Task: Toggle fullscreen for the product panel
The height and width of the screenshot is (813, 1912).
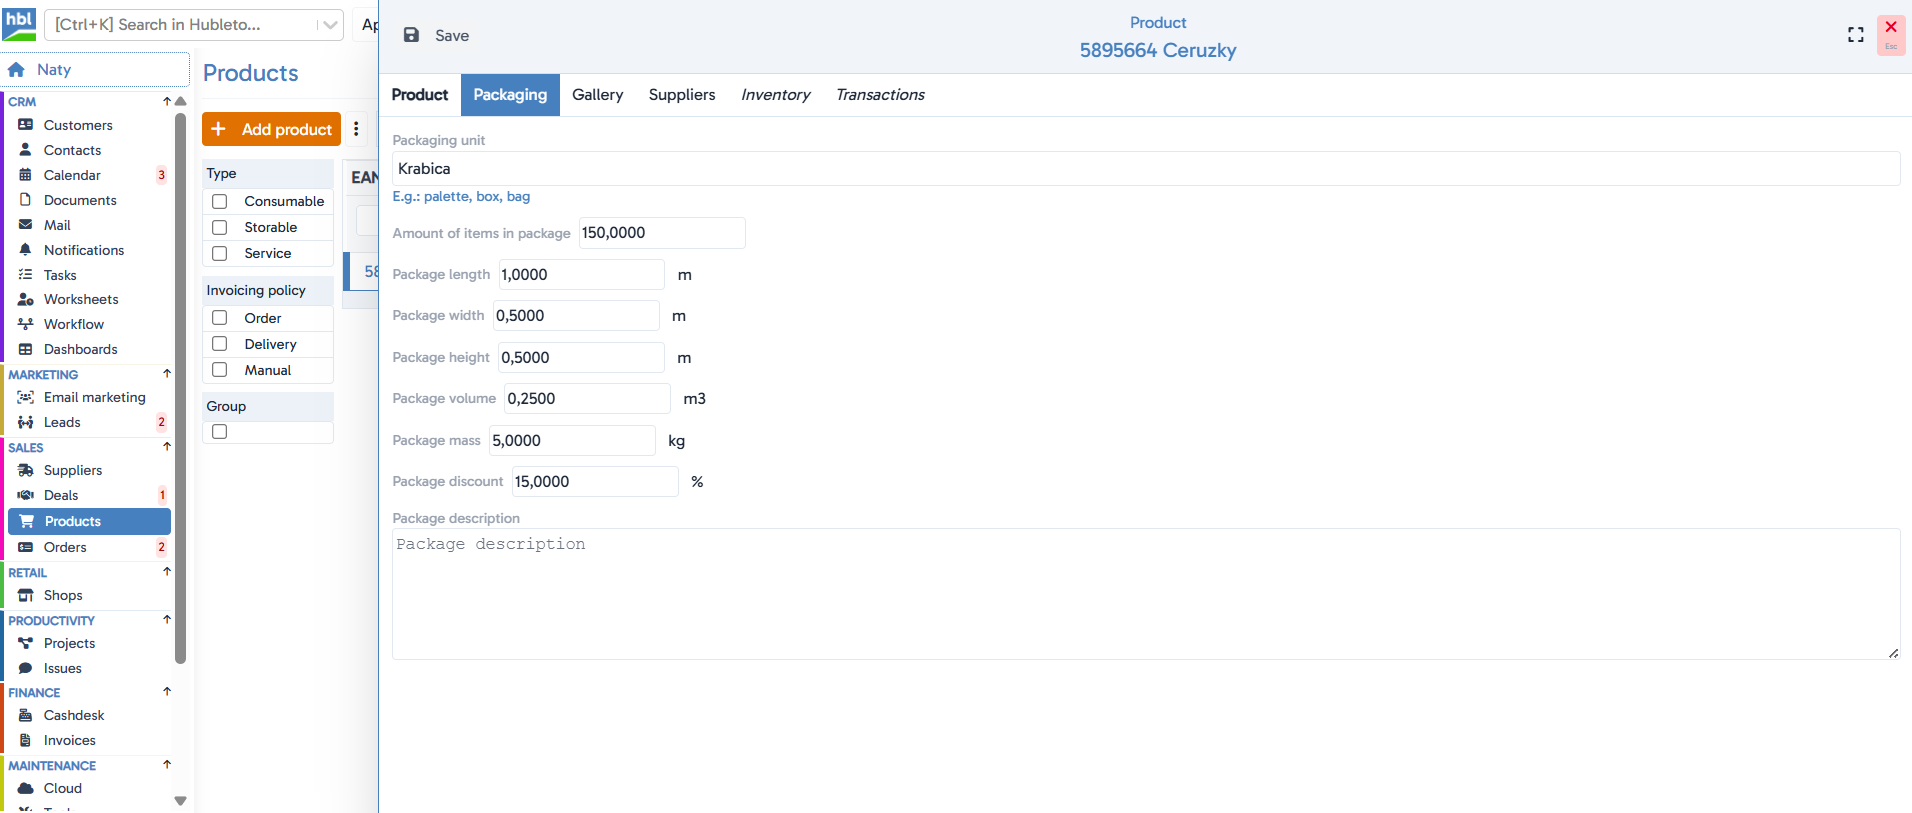Action: pos(1856,35)
